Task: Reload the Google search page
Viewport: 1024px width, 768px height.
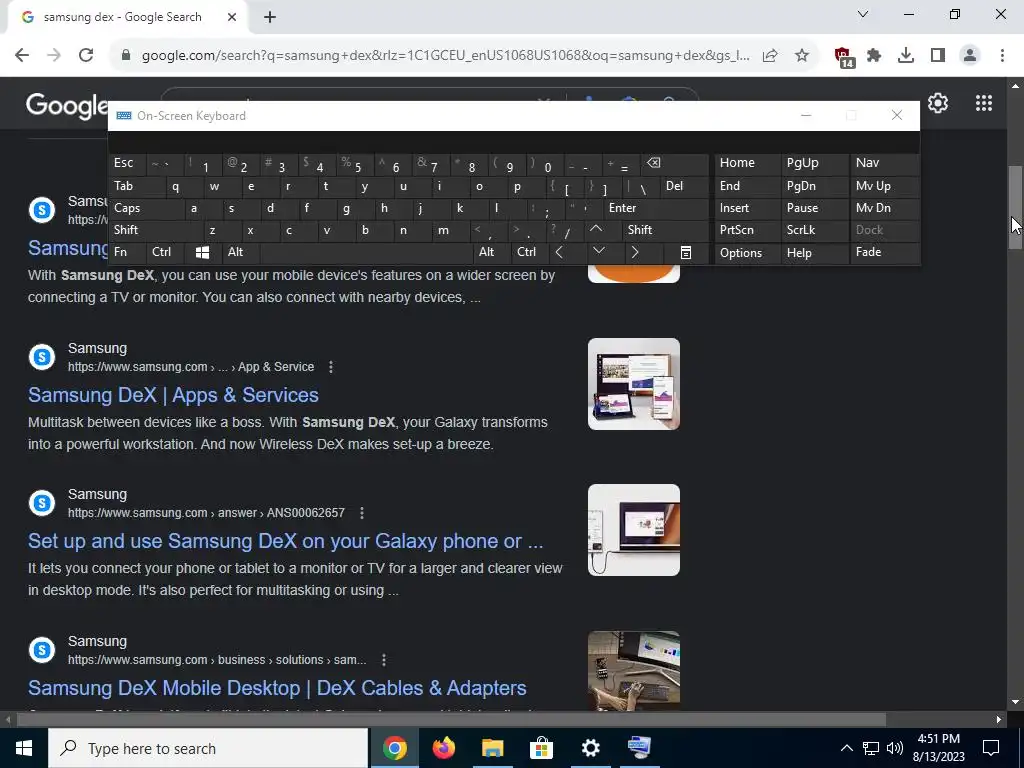Action: coord(86,56)
